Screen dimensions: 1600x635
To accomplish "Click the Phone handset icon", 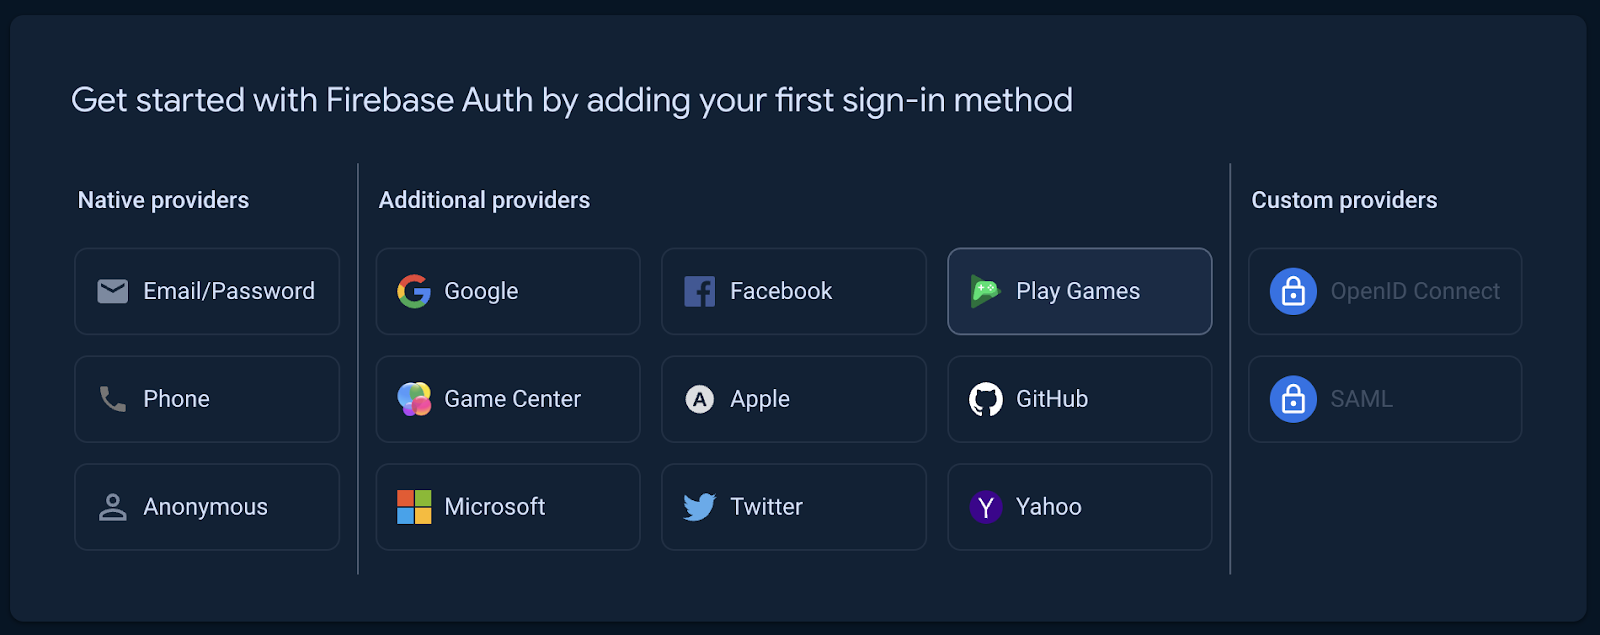I will 113,399.
